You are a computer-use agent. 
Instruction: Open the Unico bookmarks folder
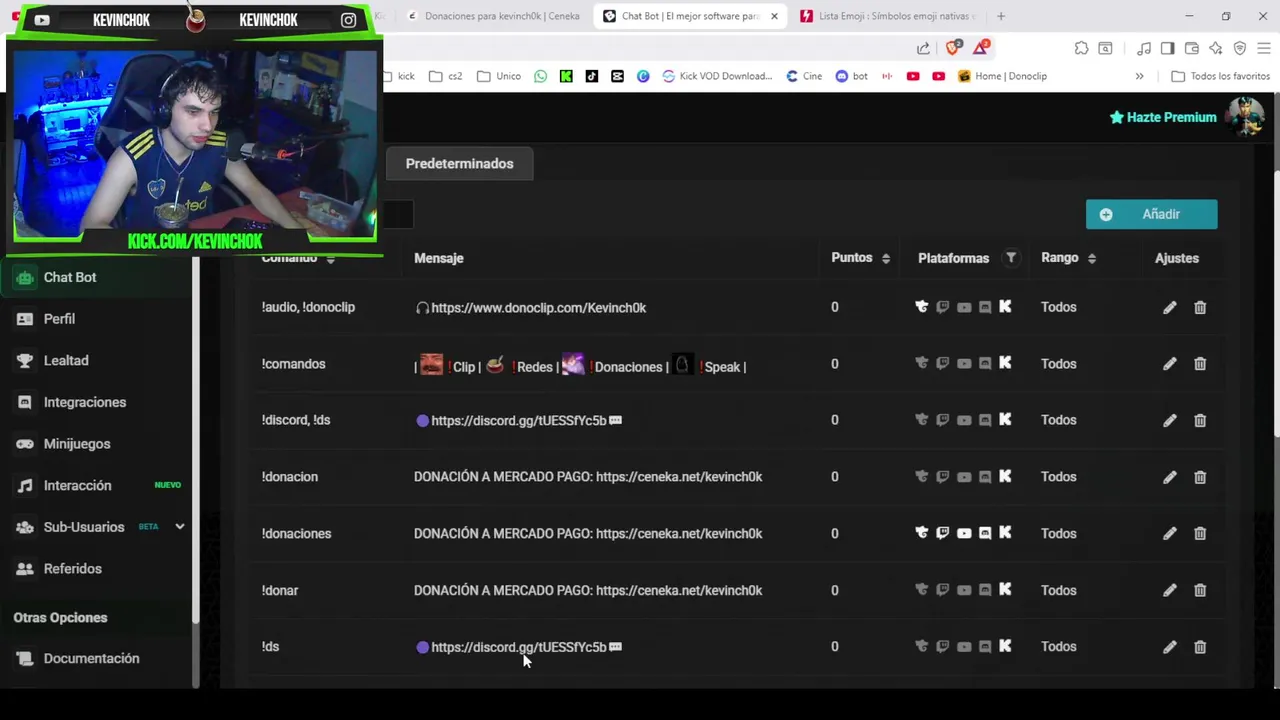pyautogui.click(x=499, y=76)
